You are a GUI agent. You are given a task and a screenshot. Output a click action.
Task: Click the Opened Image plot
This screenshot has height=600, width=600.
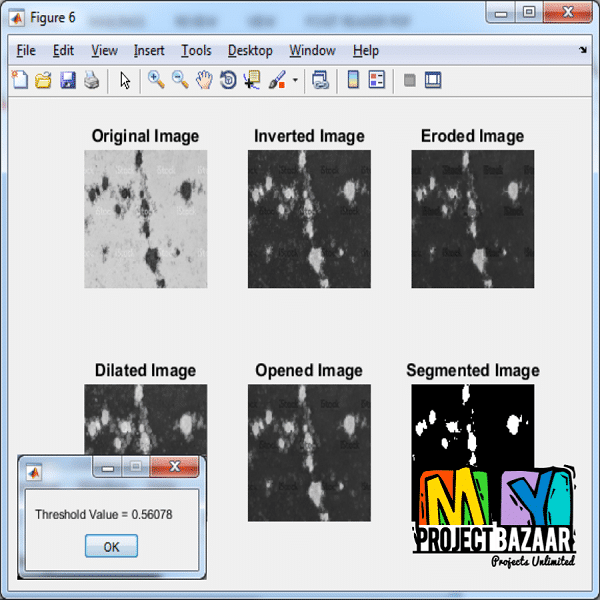pyautogui.click(x=309, y=453)
